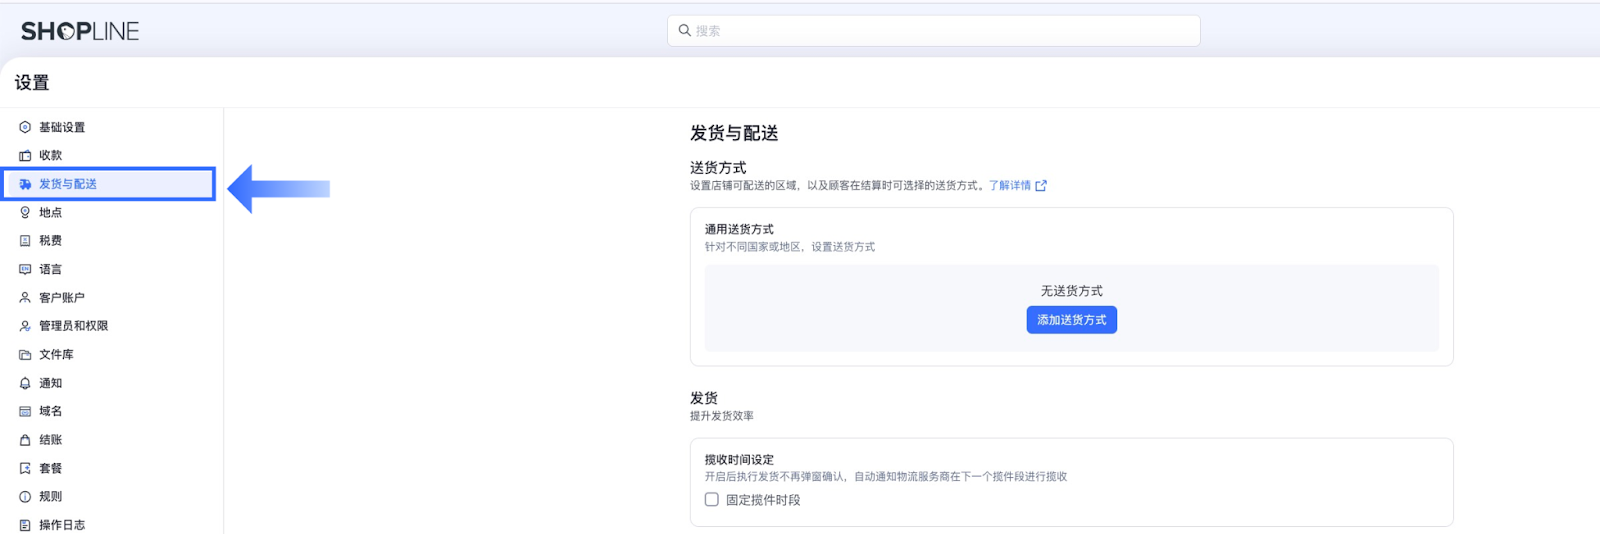Click the 送货方式 section heading
This screenshot has width=1600, height=534.
pos(718,167)
